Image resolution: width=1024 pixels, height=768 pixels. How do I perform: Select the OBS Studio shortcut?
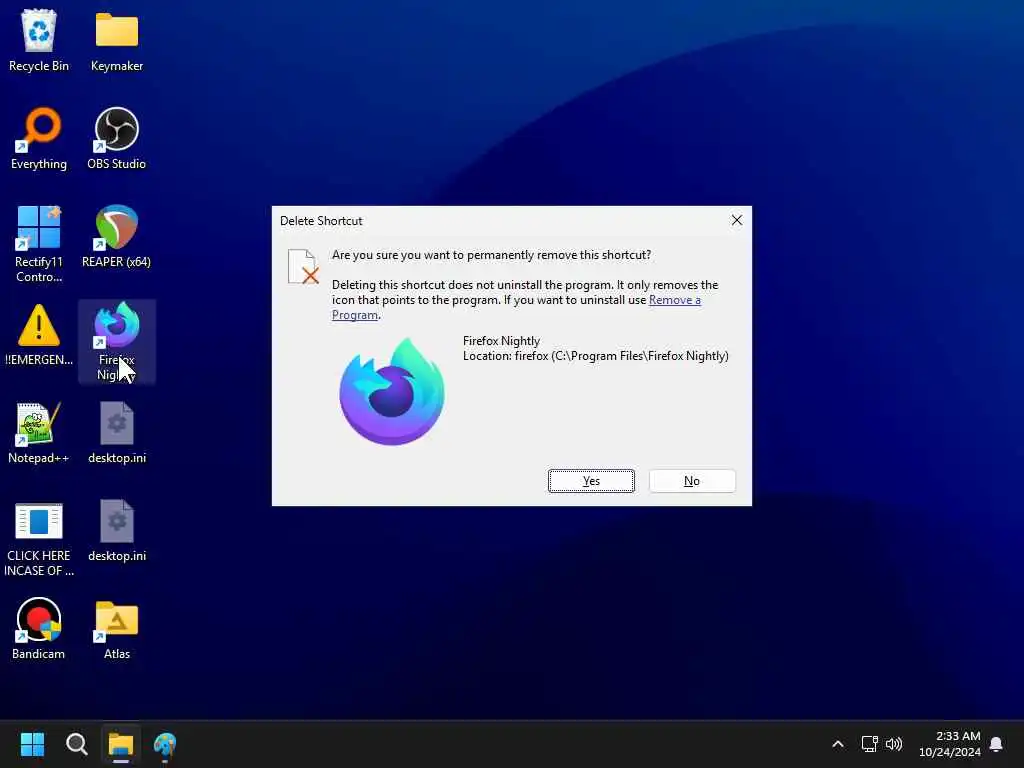[117, 138]
